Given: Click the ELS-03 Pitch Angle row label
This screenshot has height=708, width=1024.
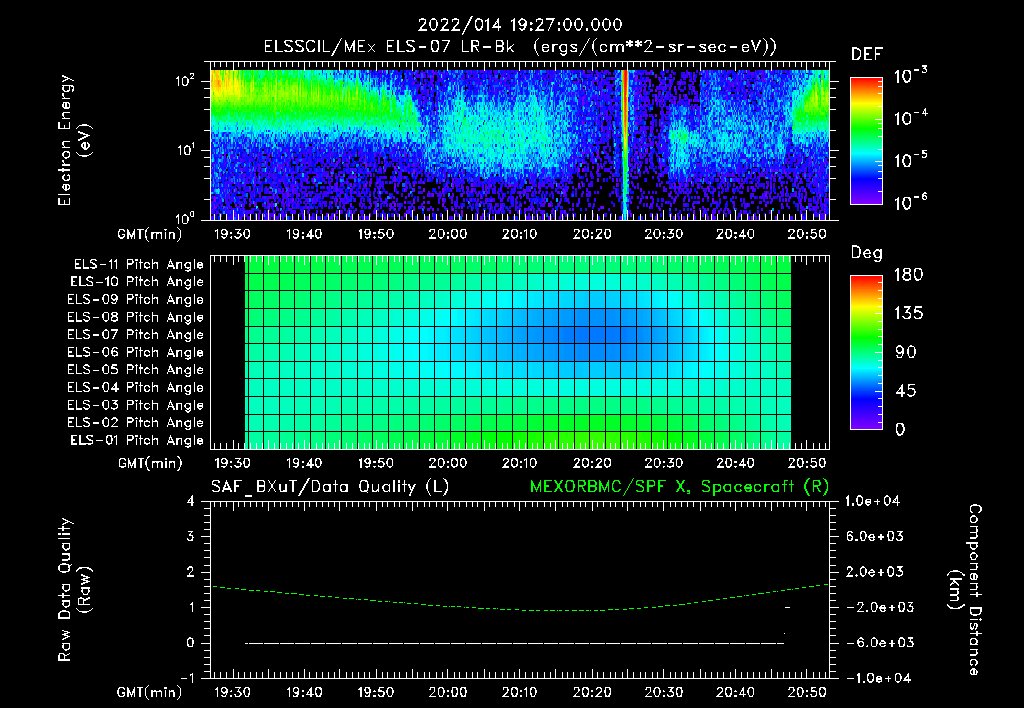Looking at the screenshot, I should click(x=136, y=405).
